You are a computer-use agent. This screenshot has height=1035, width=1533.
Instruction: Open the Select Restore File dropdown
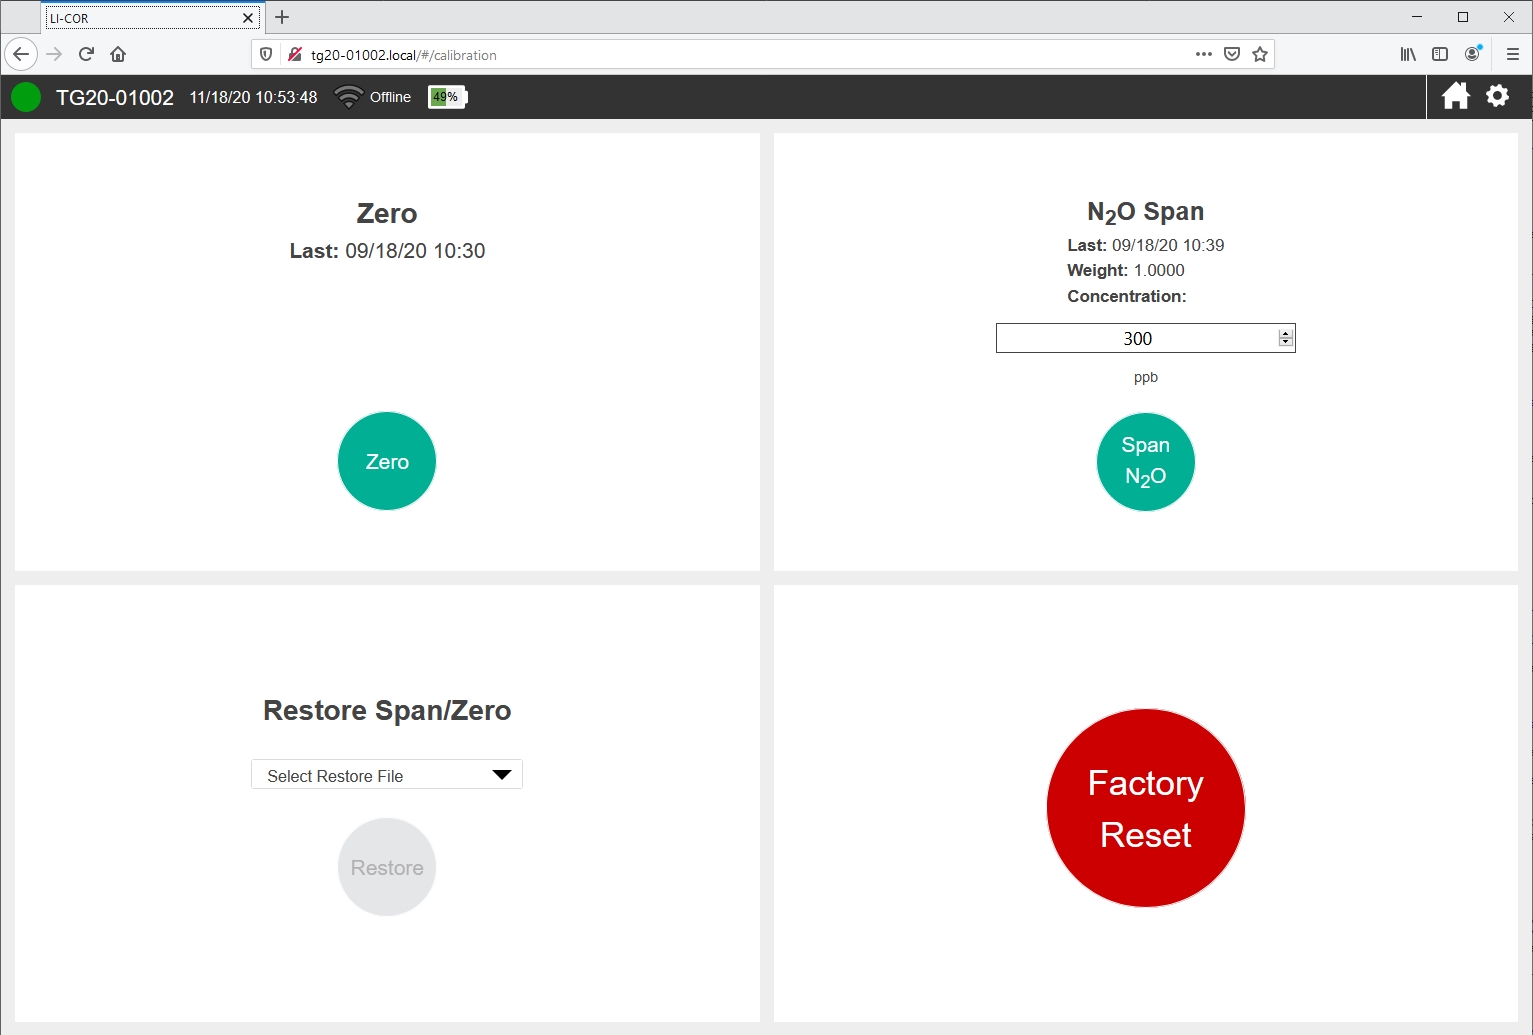pyautogui.click(x=387, y=775)
